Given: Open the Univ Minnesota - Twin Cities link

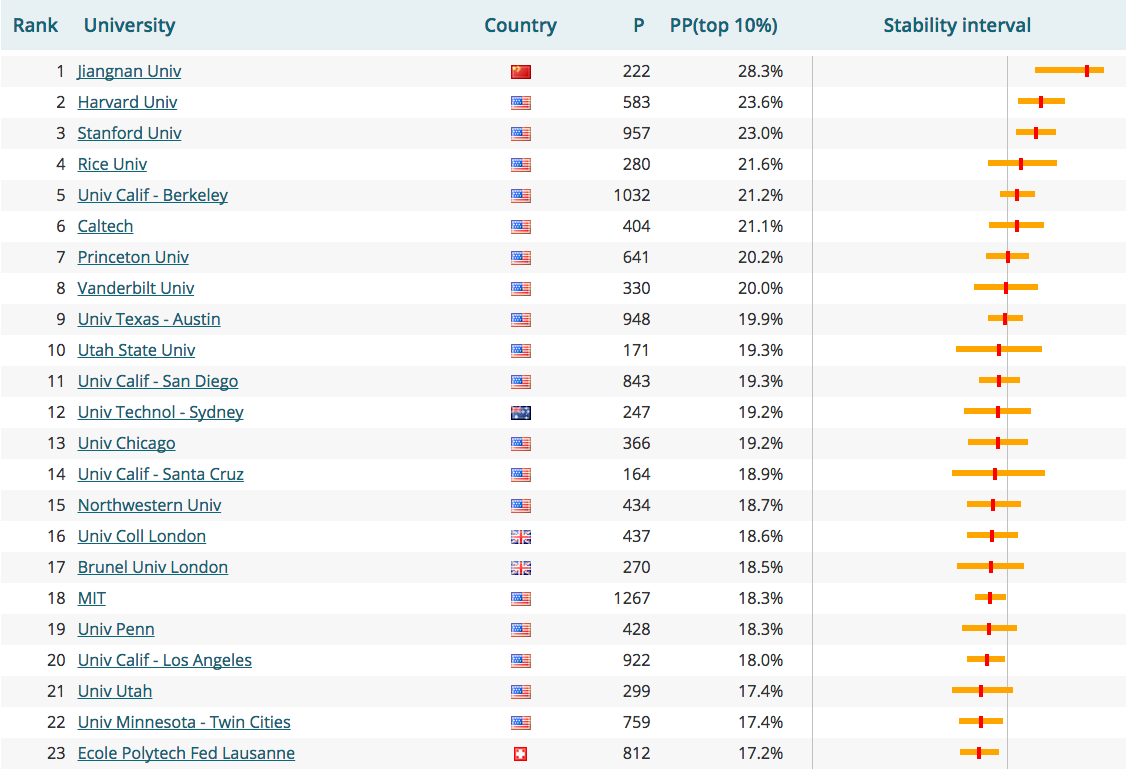Looking at the screenshot, I should (x=184, y=722).
